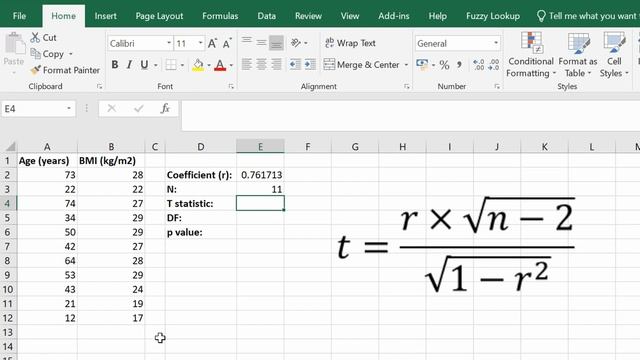Open Conditional Formatting menu
This screenshot has height=360, width=640.
[531, 55]
